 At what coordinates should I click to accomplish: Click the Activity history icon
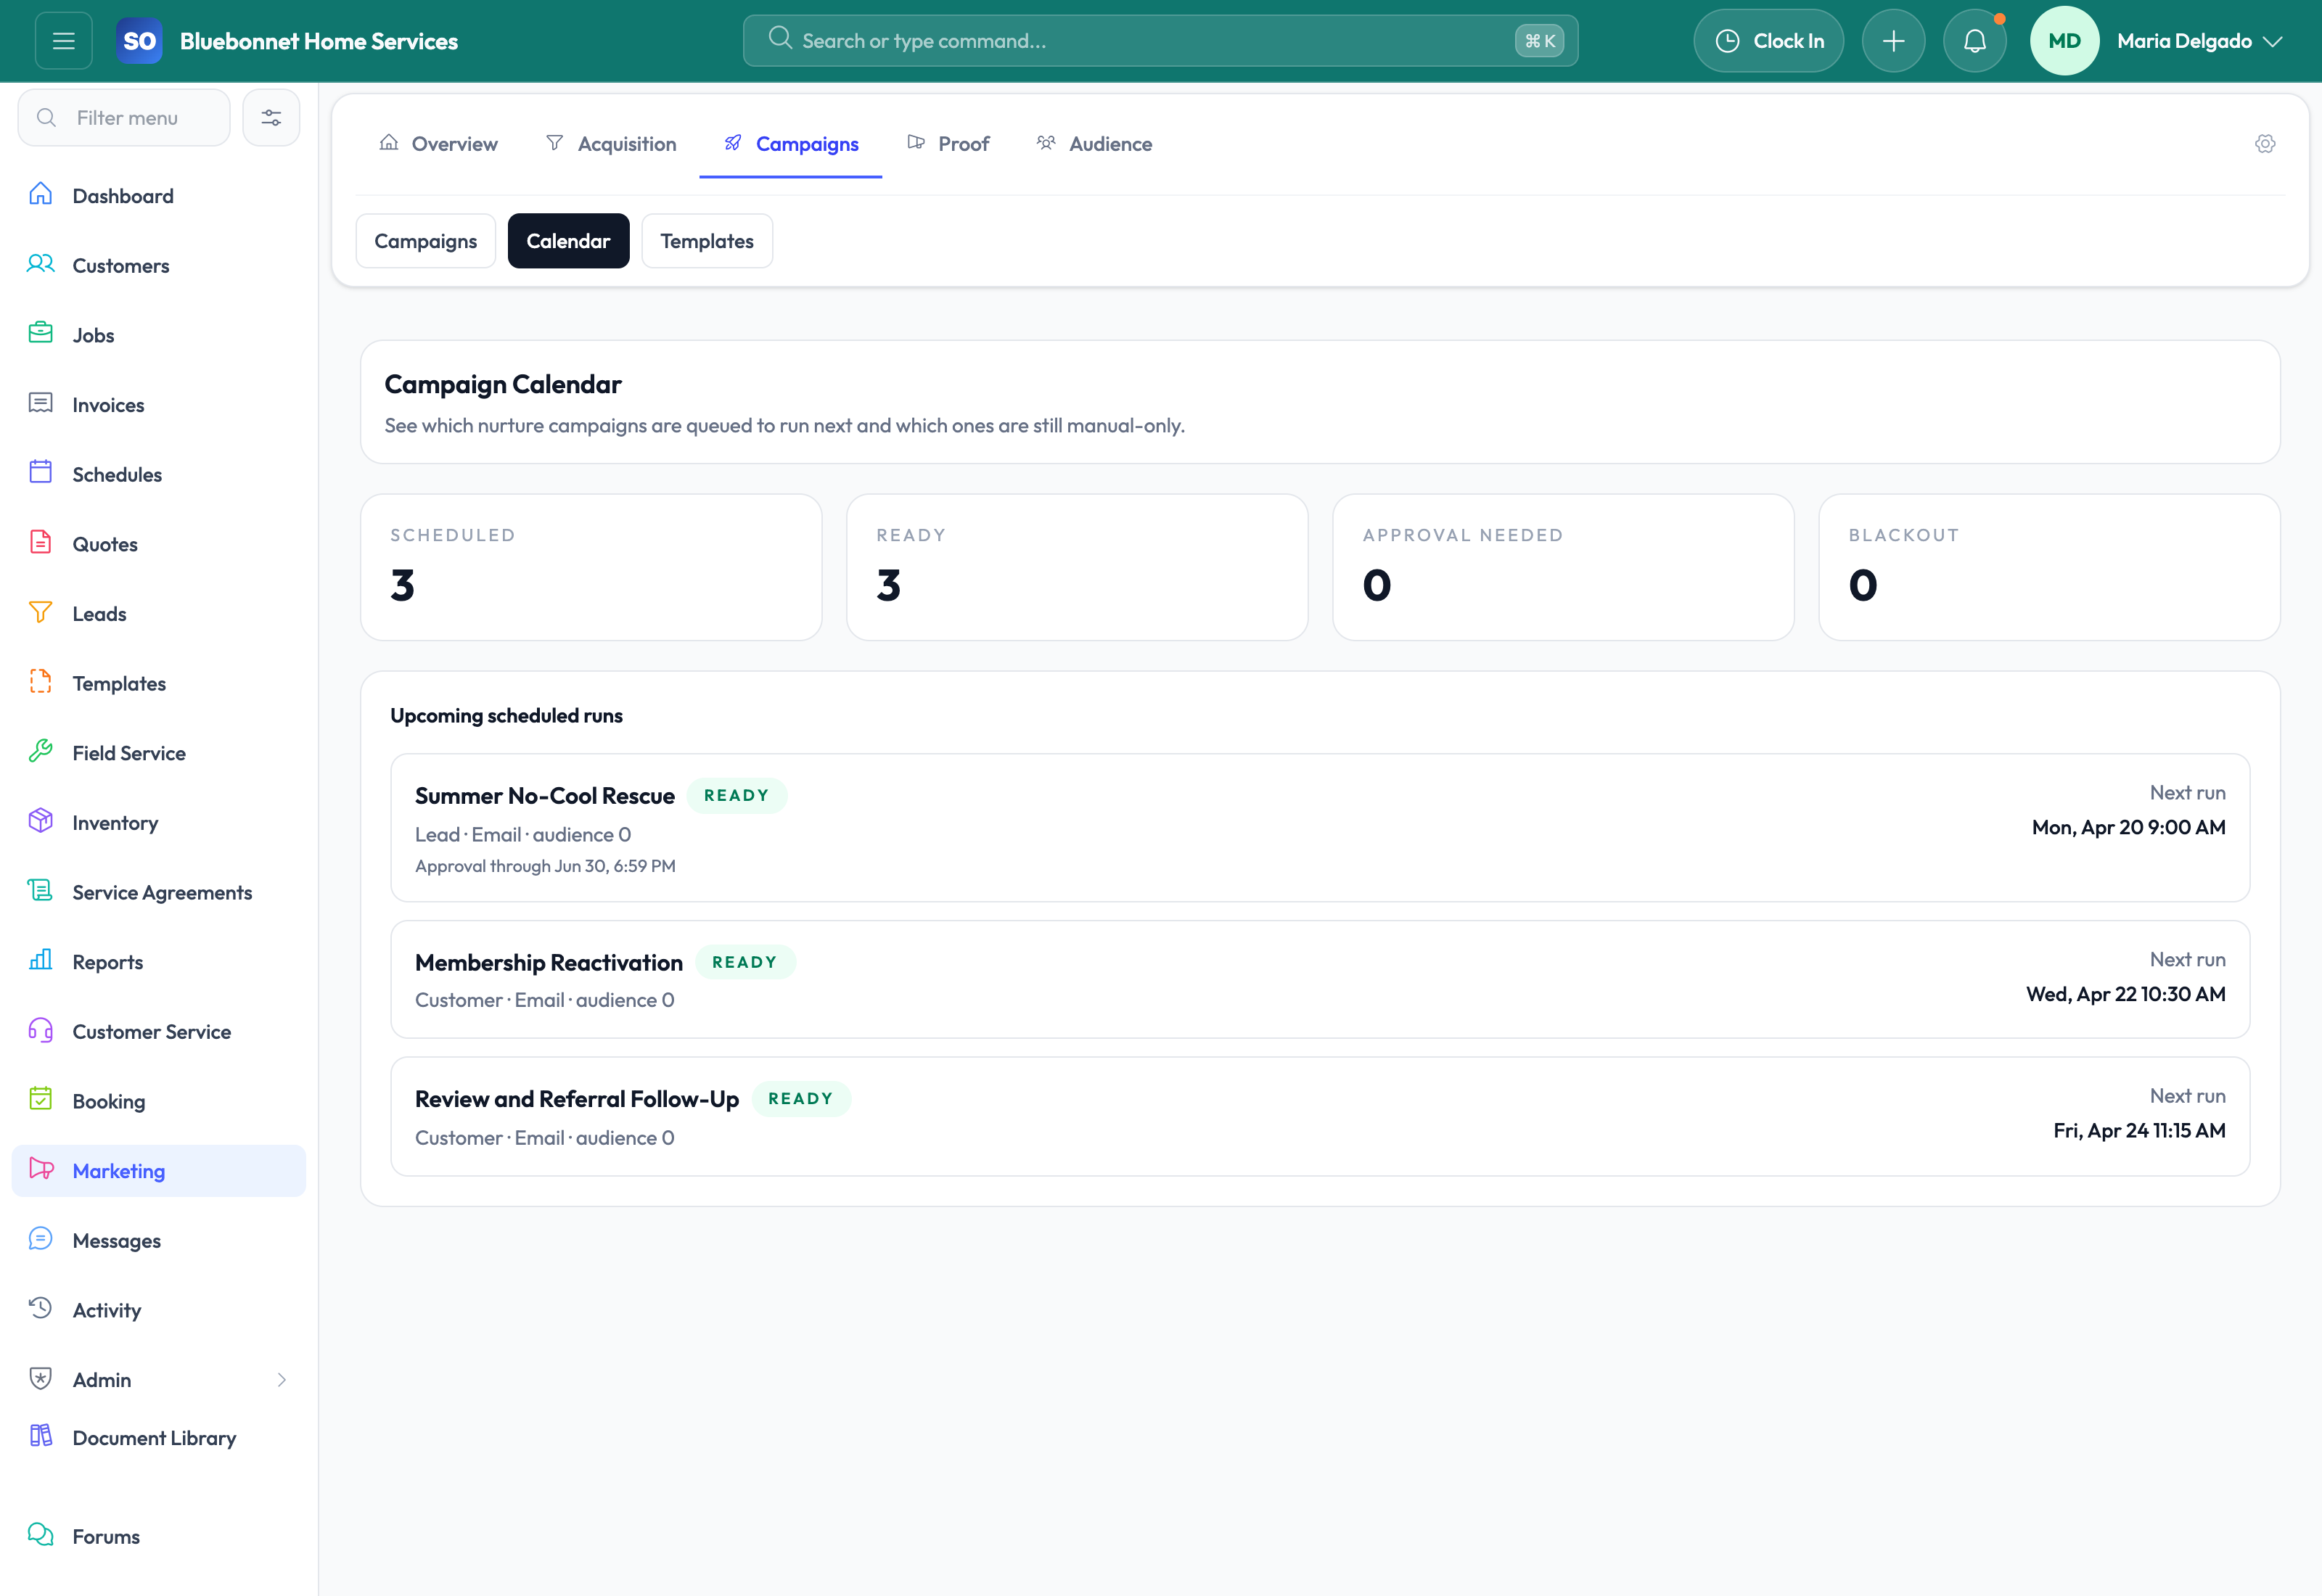41,1309
